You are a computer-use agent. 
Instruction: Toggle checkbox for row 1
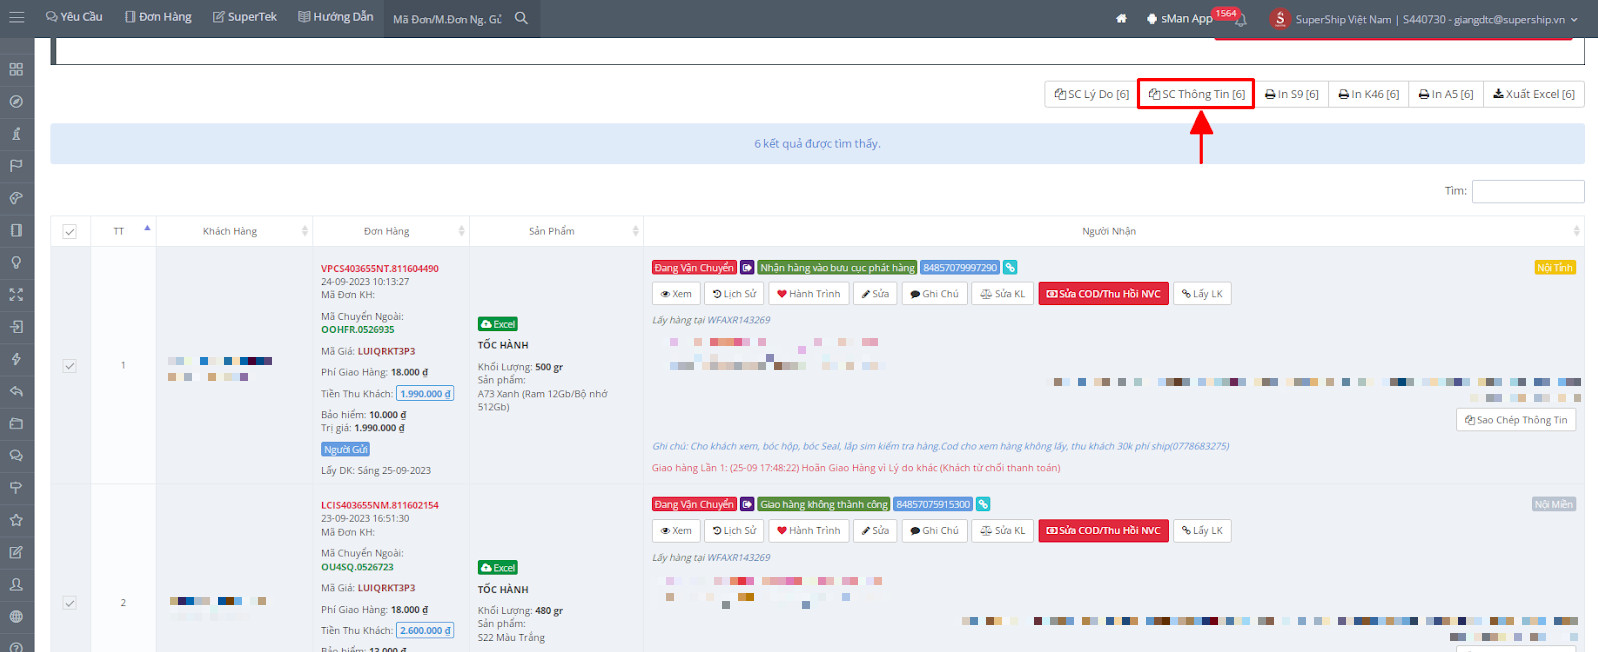coord(70,366)
